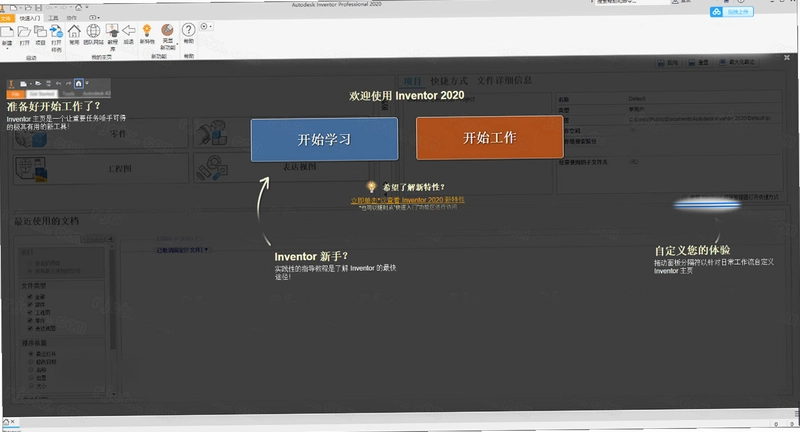Collapse the recent documents filter panel arrow
The height and width of the screenshot is (432, 800).
pyautogui.click(x=110, y=239)
